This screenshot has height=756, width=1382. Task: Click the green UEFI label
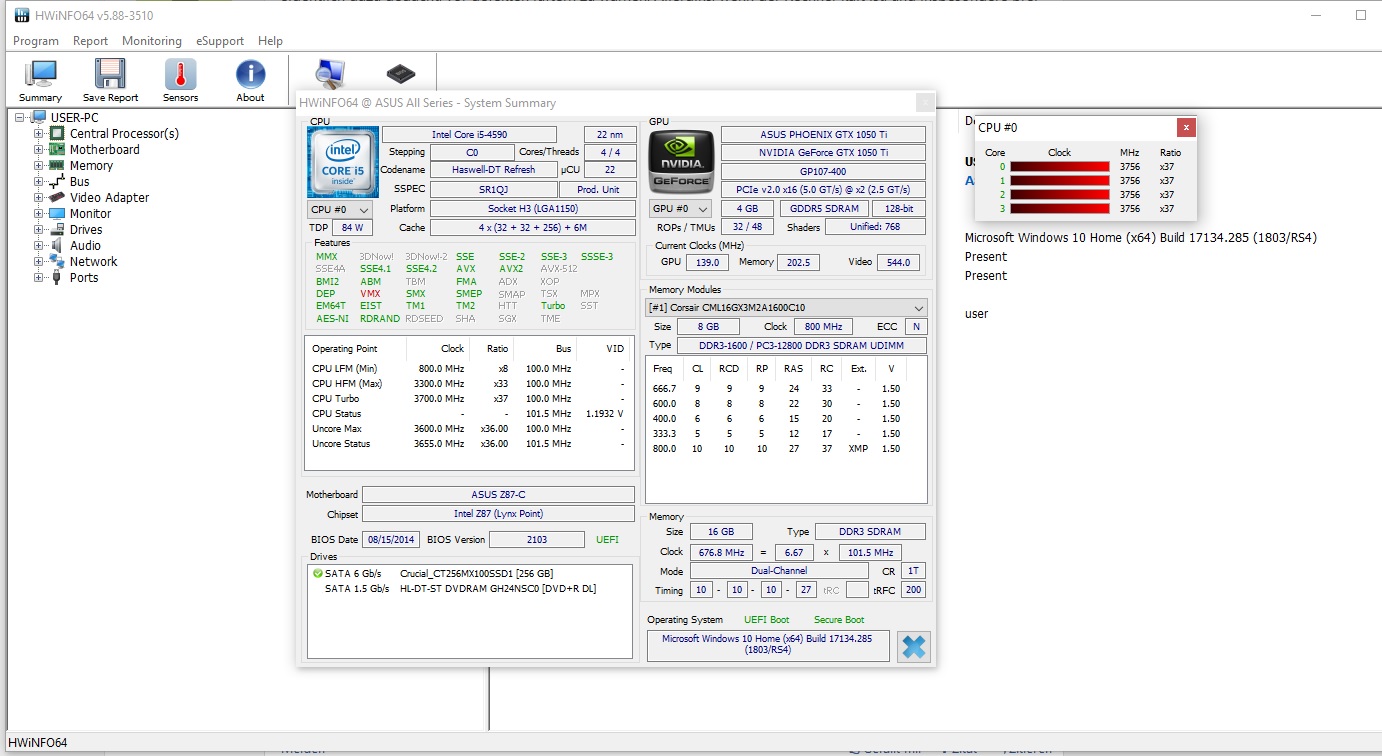[x=608, y=540]
